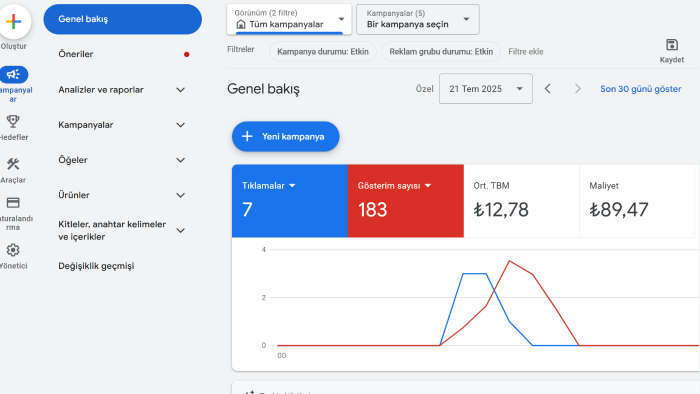The height and width of the screenshot is (394, 700).
Task: Open the 21 Tem 2025 date dropdown
Action: pos(485,88)
